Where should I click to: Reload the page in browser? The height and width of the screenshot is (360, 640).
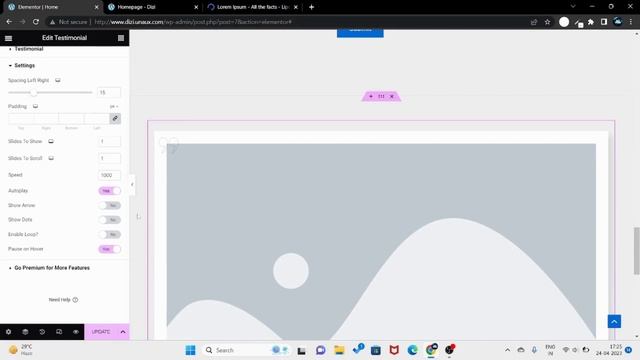(x=36, y=22)
